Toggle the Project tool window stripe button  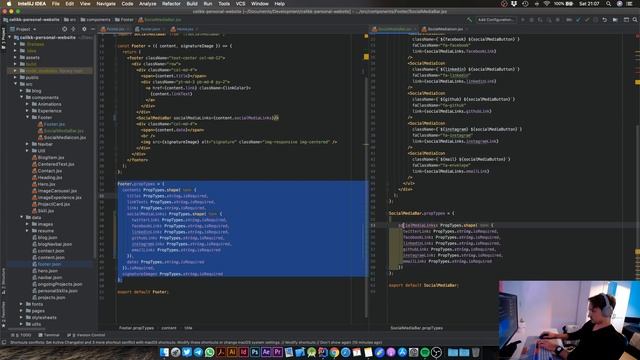(x=3, y=39)
